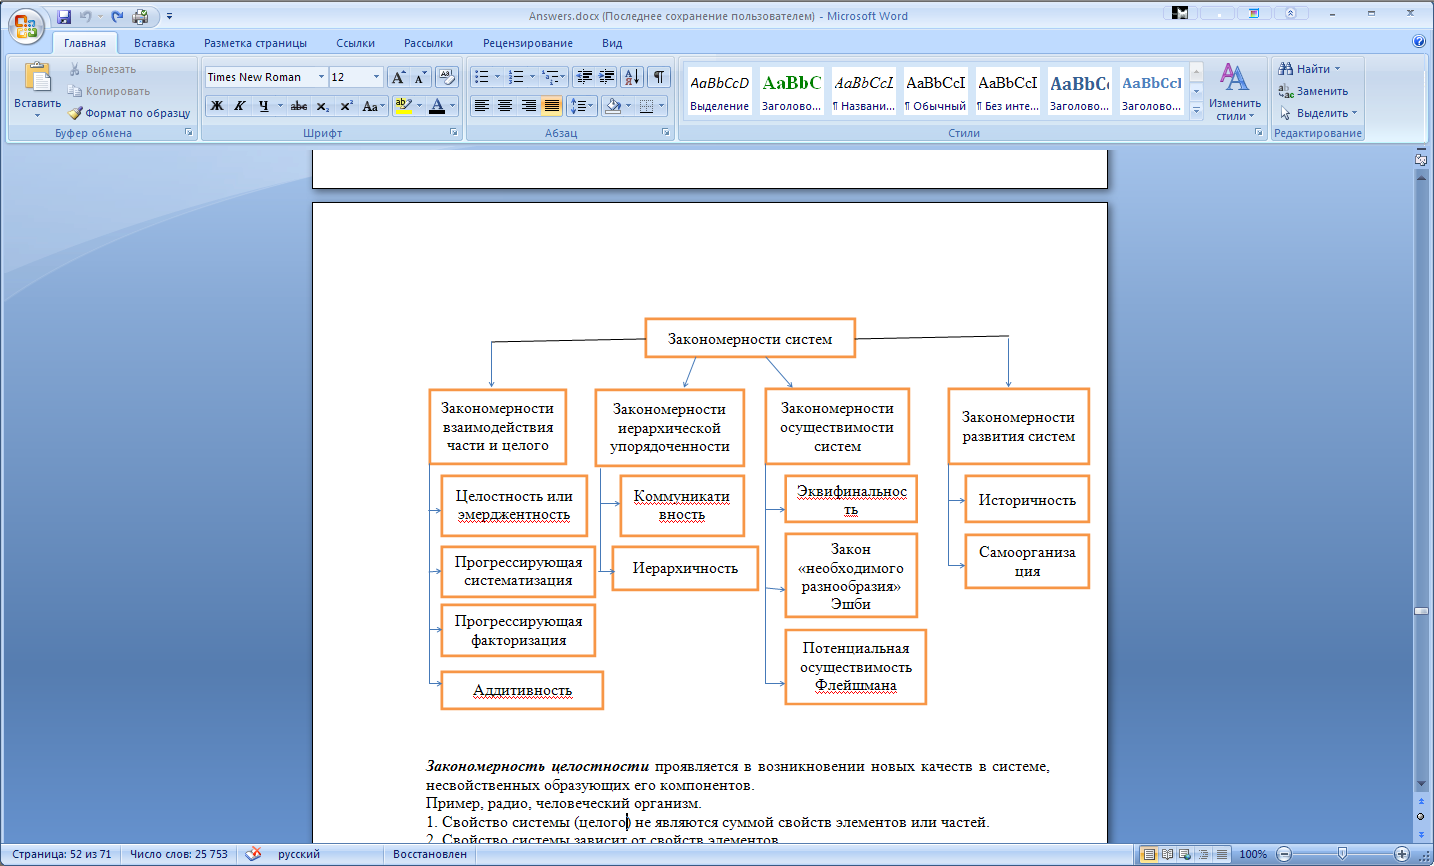The image size is (1434, 866).
Task: Open the numbering list dropdown arrow
Action: 532,77
